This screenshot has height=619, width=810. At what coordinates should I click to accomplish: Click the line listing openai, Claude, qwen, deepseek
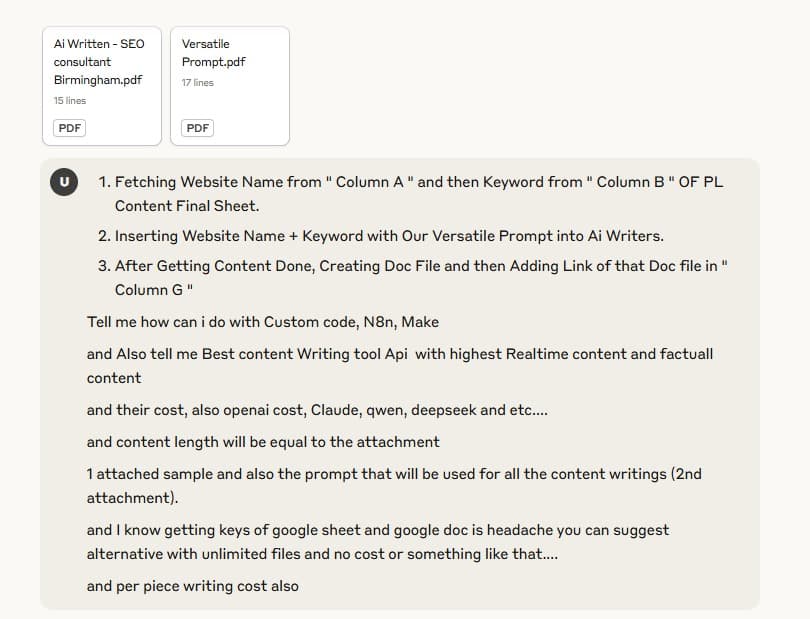click(317, 410)
